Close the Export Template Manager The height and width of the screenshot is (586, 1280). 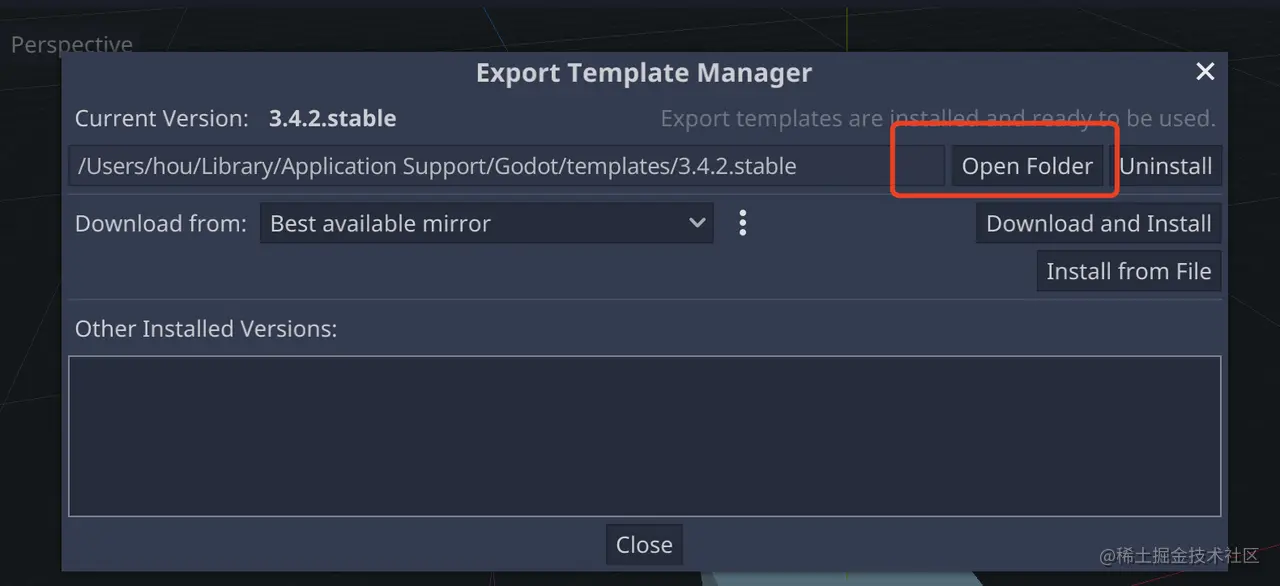pos(644,544)
